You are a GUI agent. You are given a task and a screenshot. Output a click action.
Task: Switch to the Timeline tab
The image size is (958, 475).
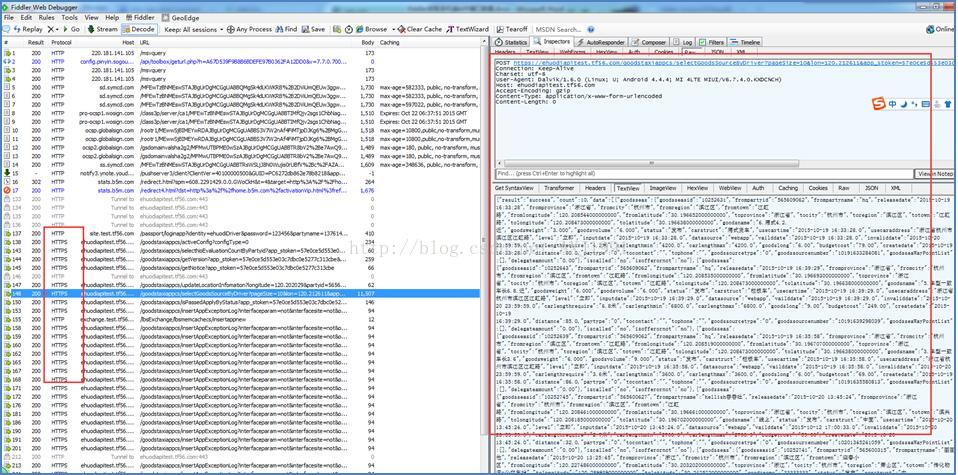click(x=745, y=43)
